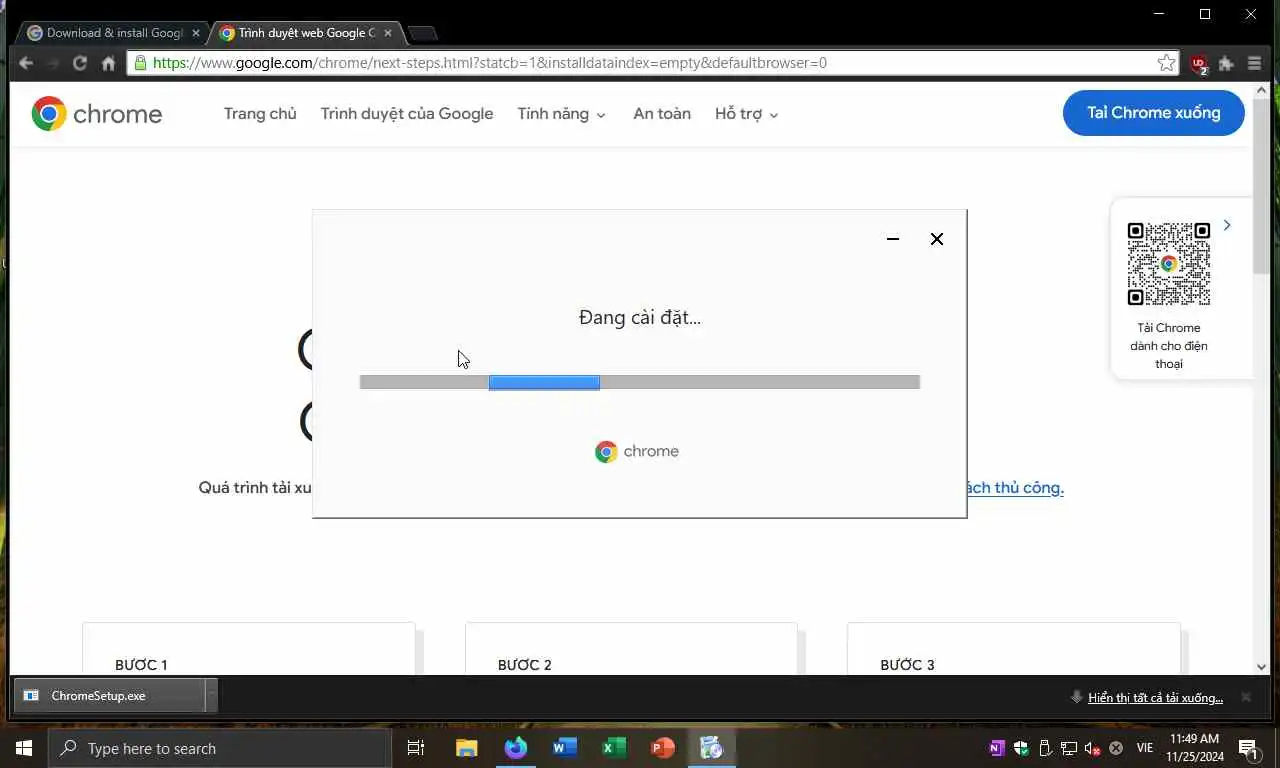Click the BƯỚC 3 card
The image size is (1280, 768).
1014,649
